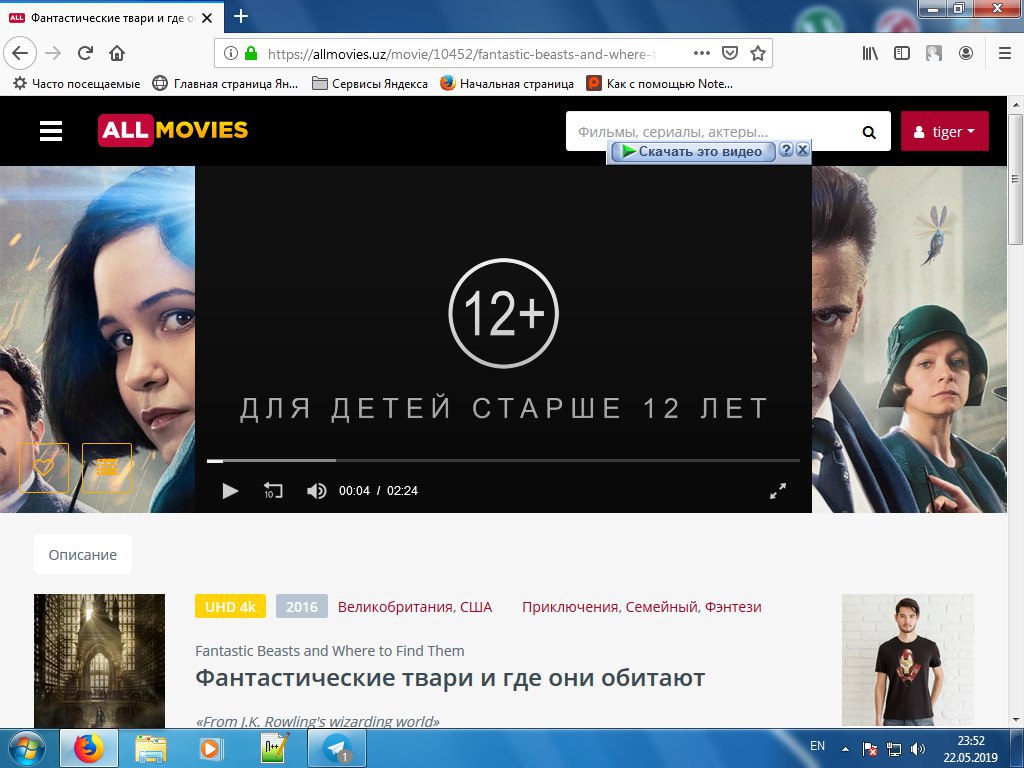This screenshot has width=1024, height=768.
Task: Open Сервисы Яндекса bookmark folder
Action: [x=370, y=84]
